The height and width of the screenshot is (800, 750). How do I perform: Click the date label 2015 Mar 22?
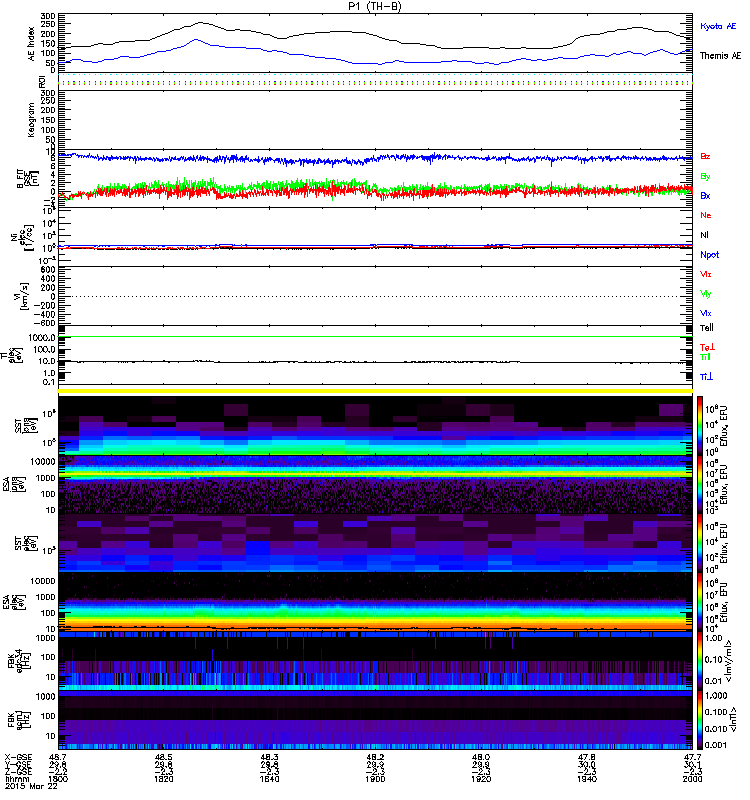click(31, 786)
